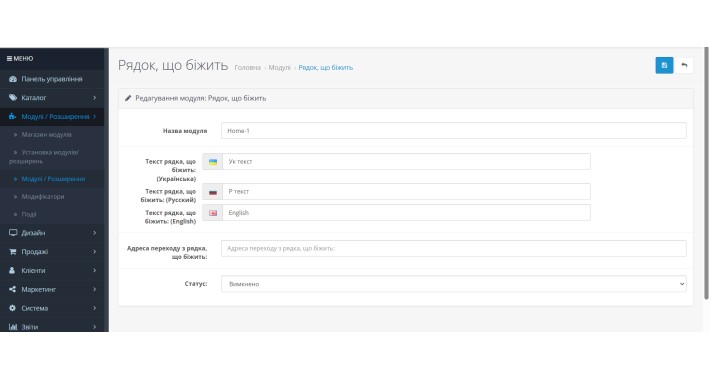Collapse the Модулі / Розширення chevron
This screenshot has height=380, width=710.
click(95, 116)
